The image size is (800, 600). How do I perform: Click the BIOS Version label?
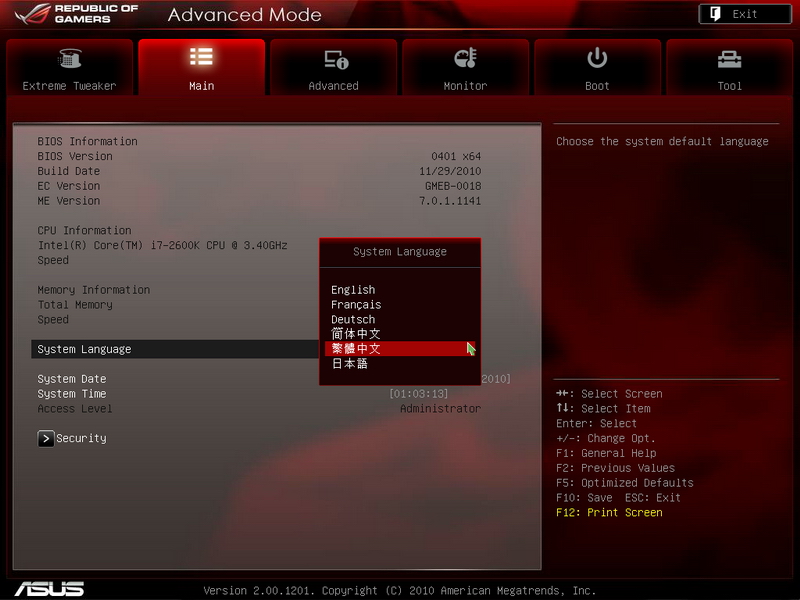75,156
